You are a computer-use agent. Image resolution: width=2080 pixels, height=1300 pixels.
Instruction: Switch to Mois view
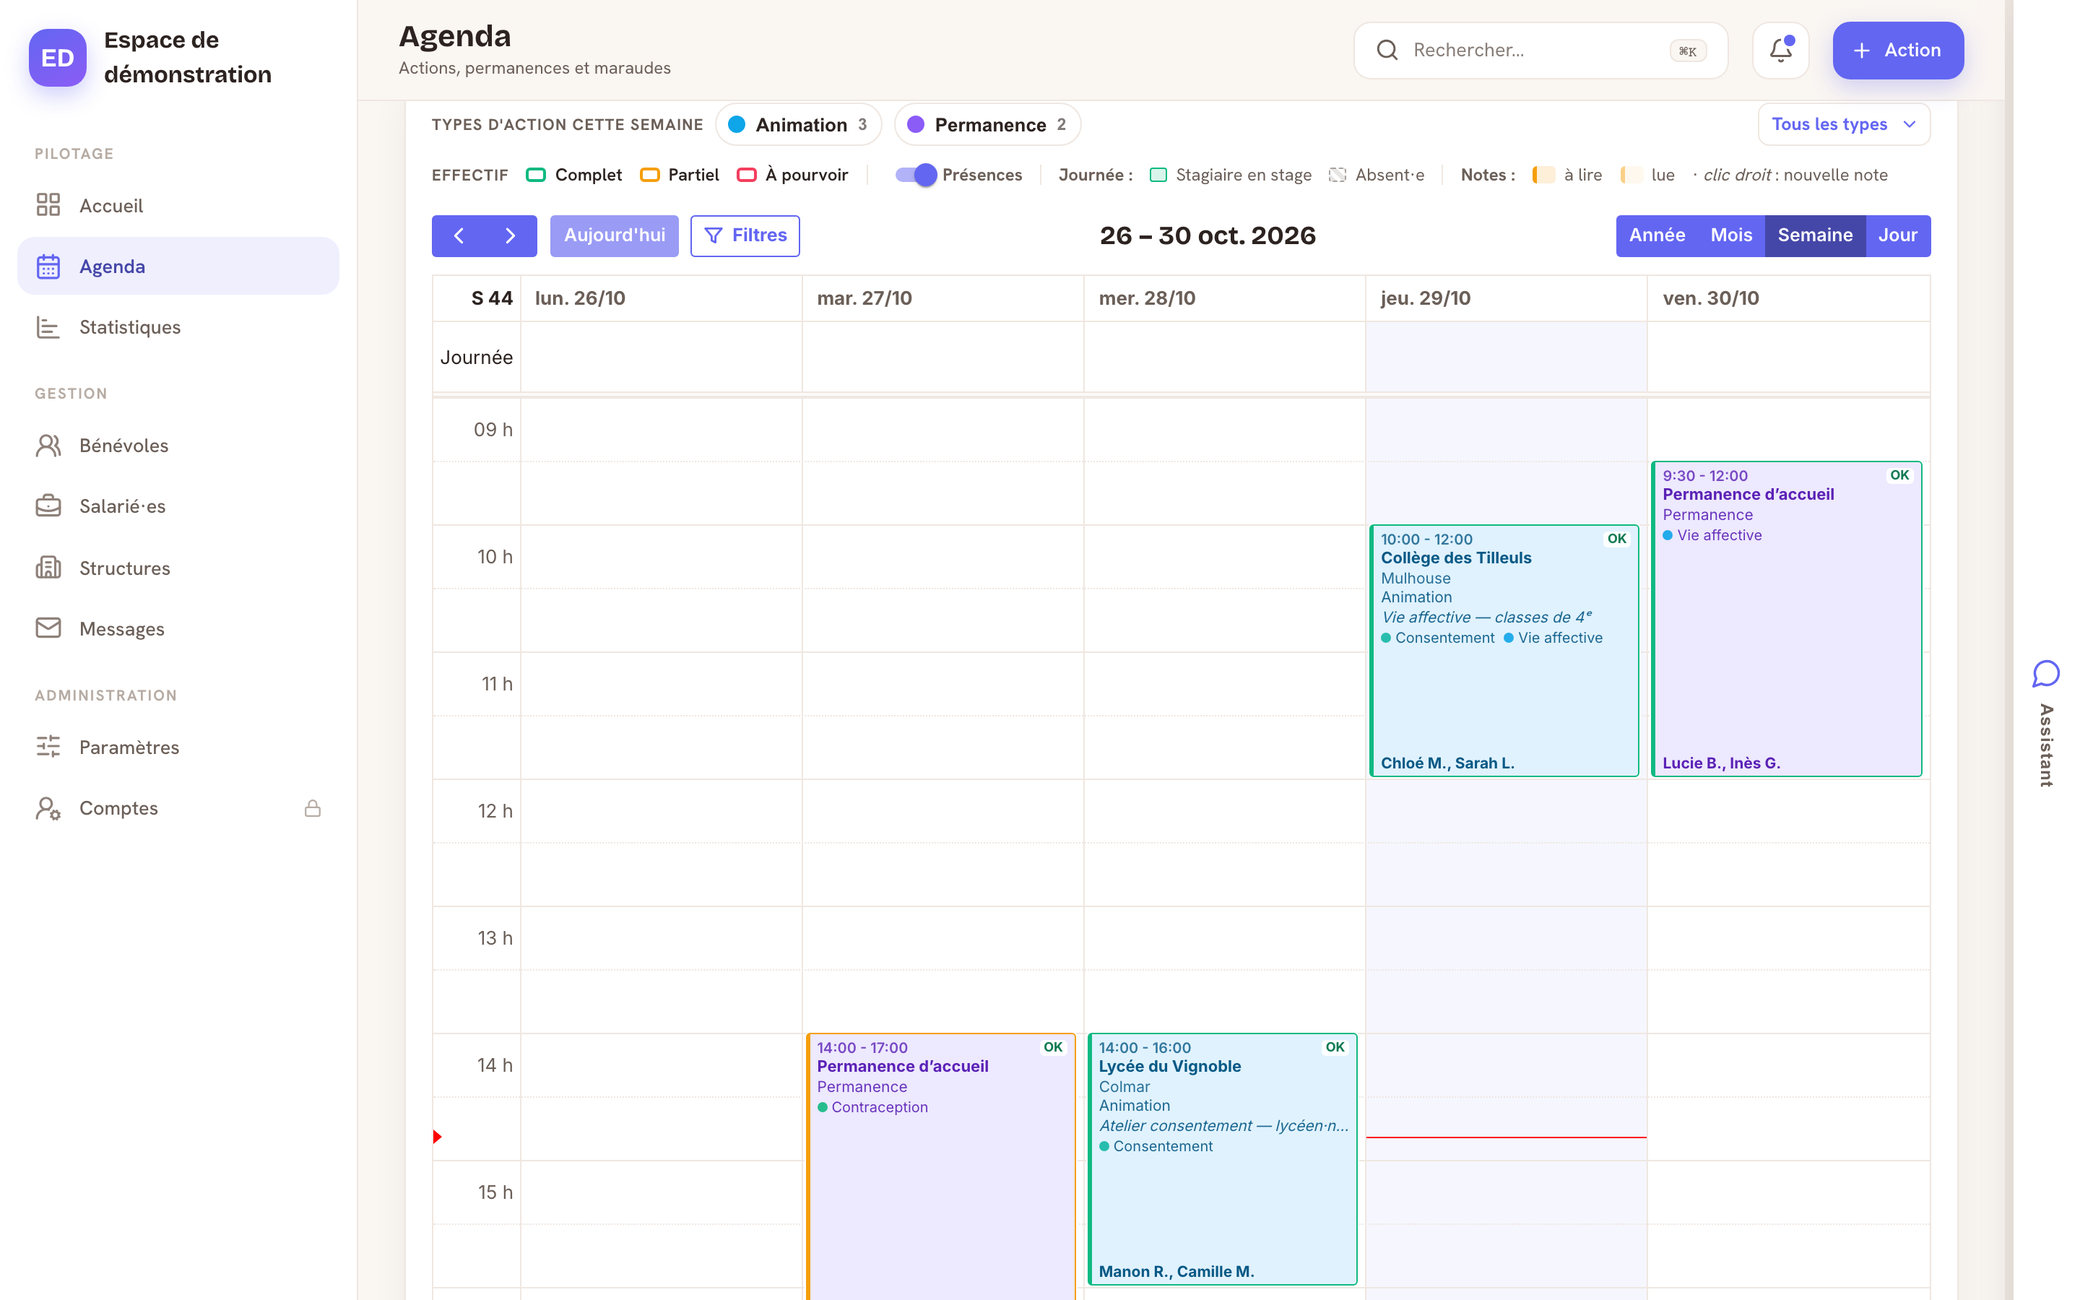point(1731,236)
